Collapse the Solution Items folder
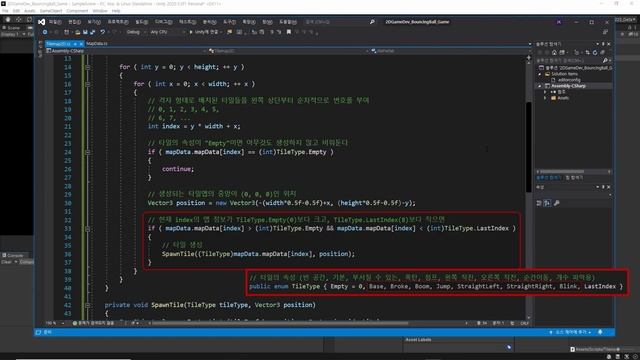Screen dimensions: 640x360 (x=540, y=74)
